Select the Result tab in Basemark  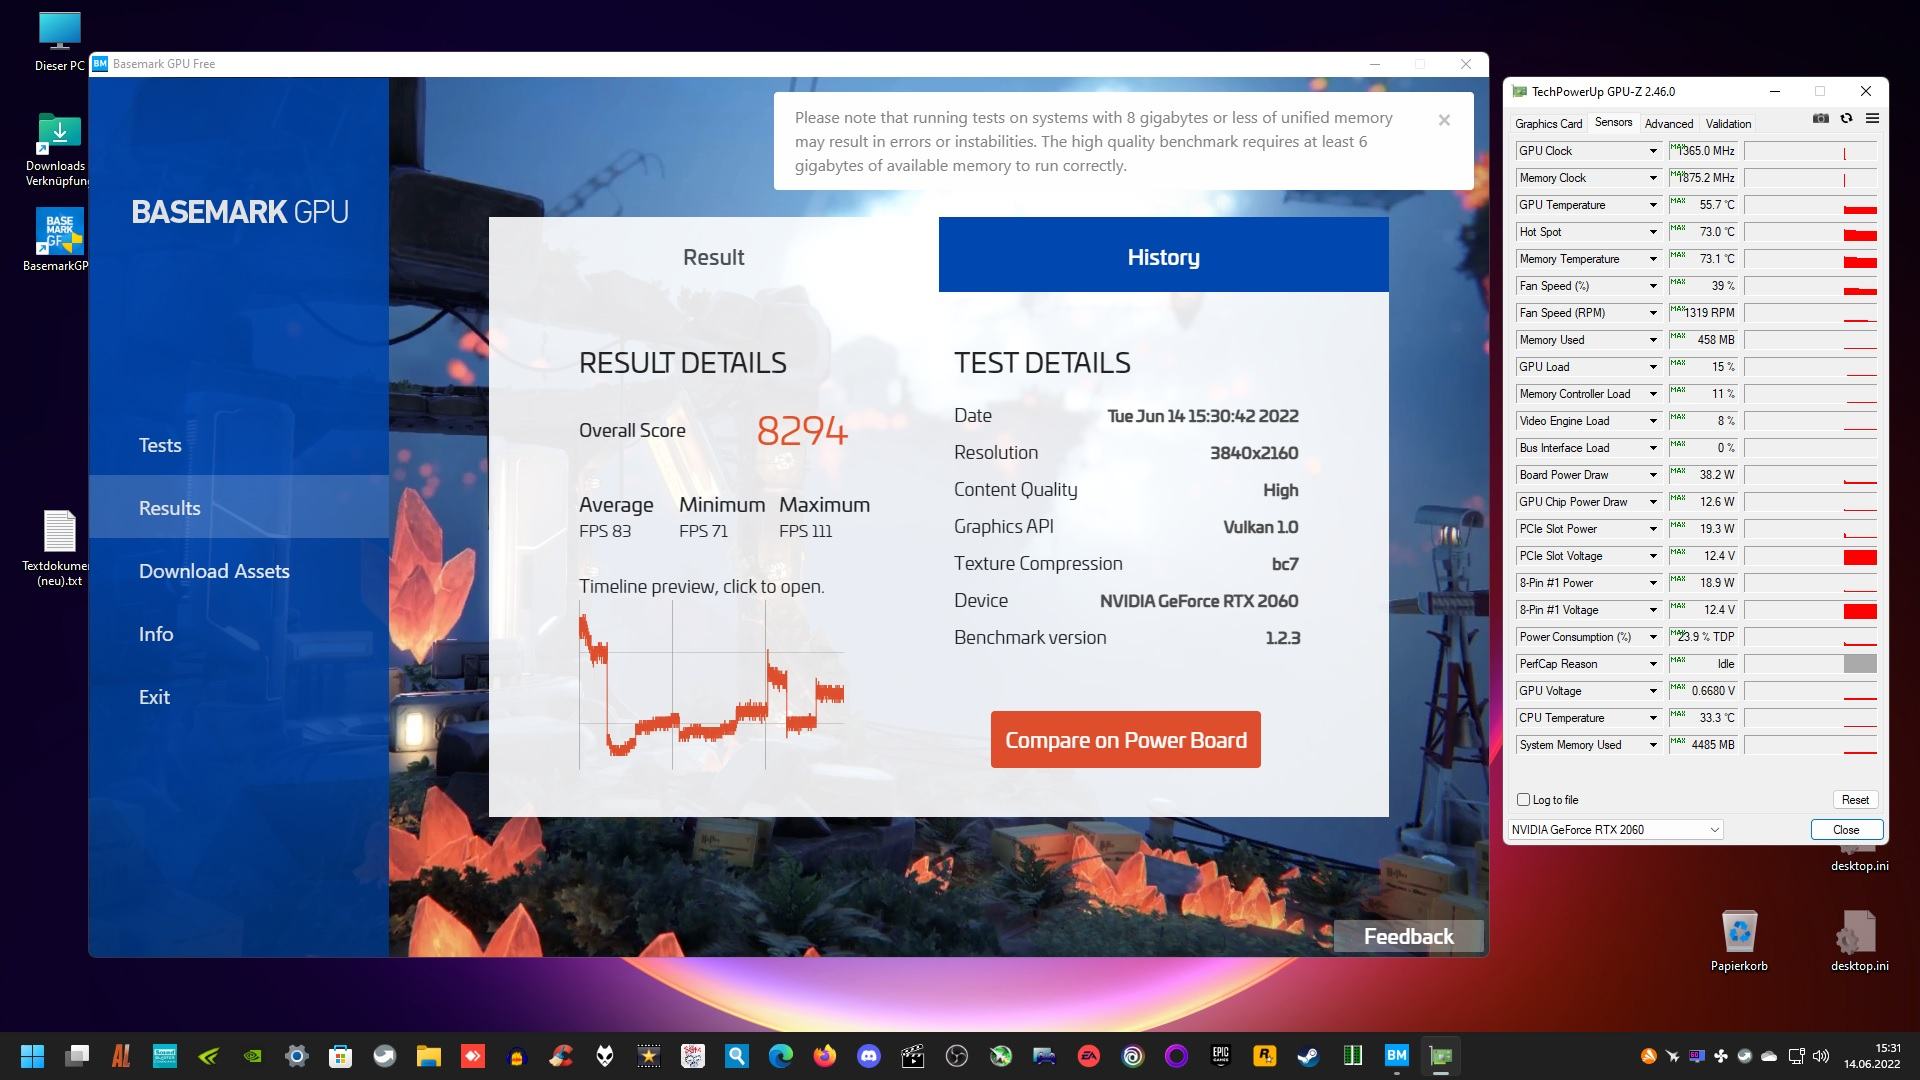point(714,257)
